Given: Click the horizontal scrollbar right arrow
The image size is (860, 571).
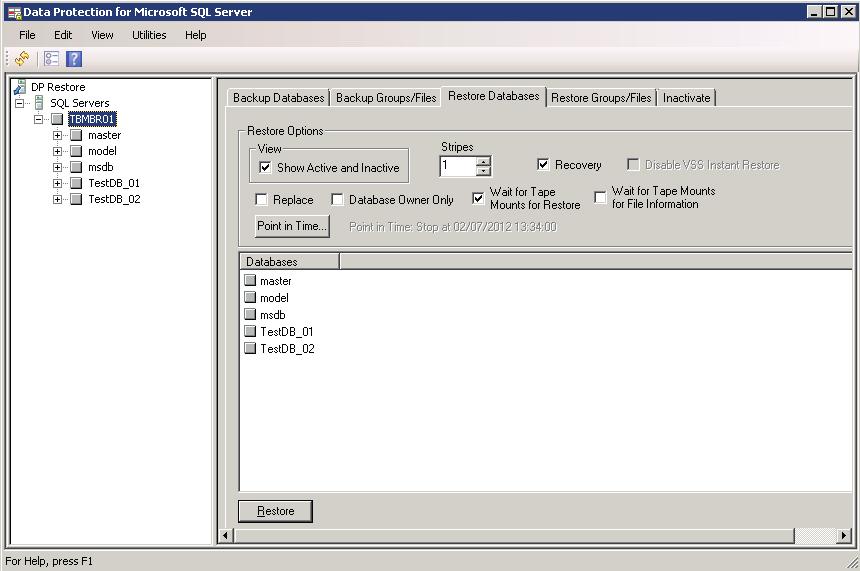Looking at the screenshot, I should [844, 535].
